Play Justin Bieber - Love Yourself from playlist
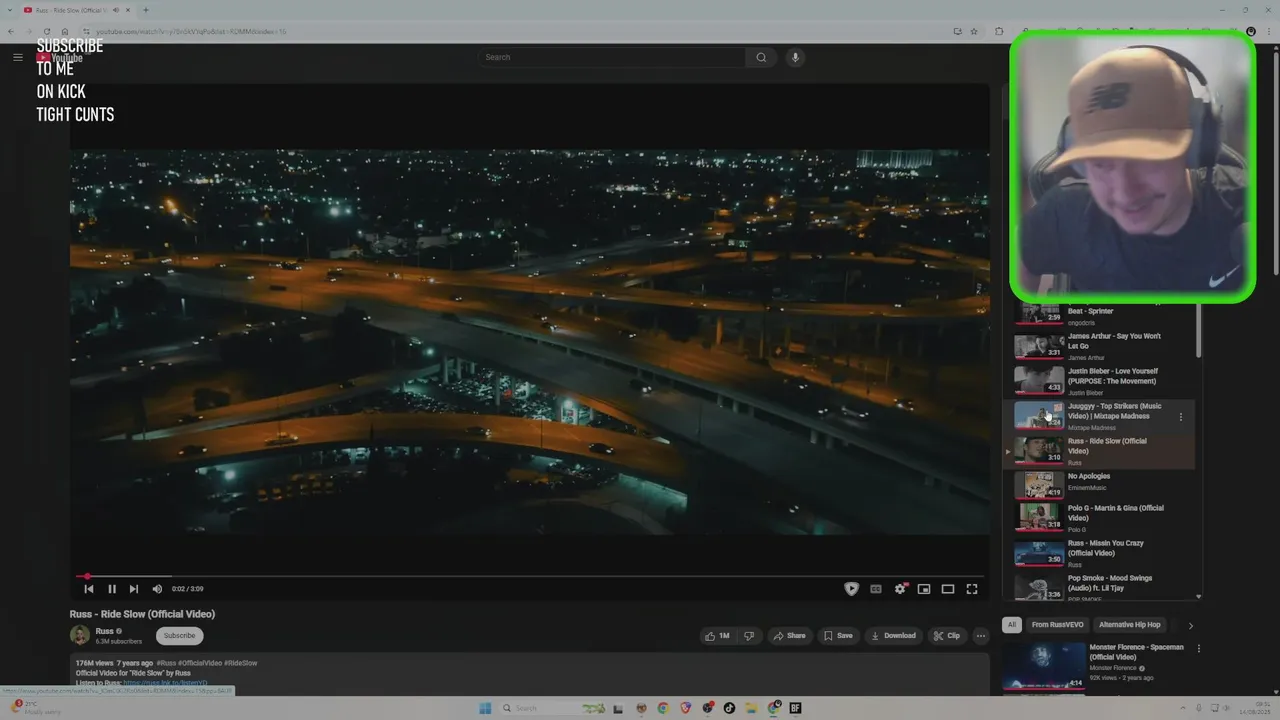Screen dimensions: 1280x720 [1101, 381]
